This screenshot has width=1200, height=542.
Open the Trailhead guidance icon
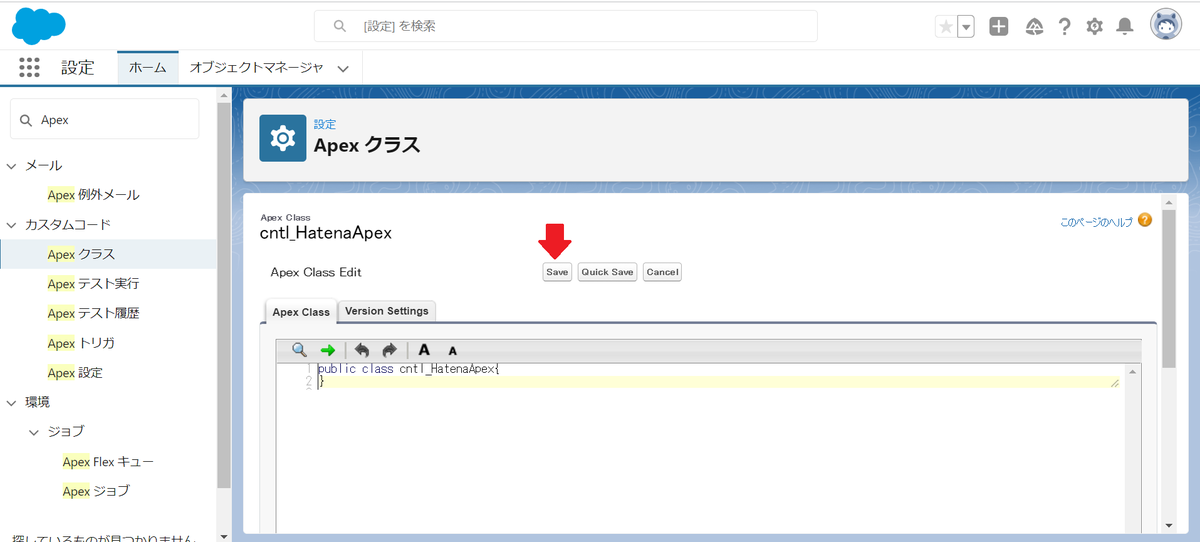coord(1035,27)
